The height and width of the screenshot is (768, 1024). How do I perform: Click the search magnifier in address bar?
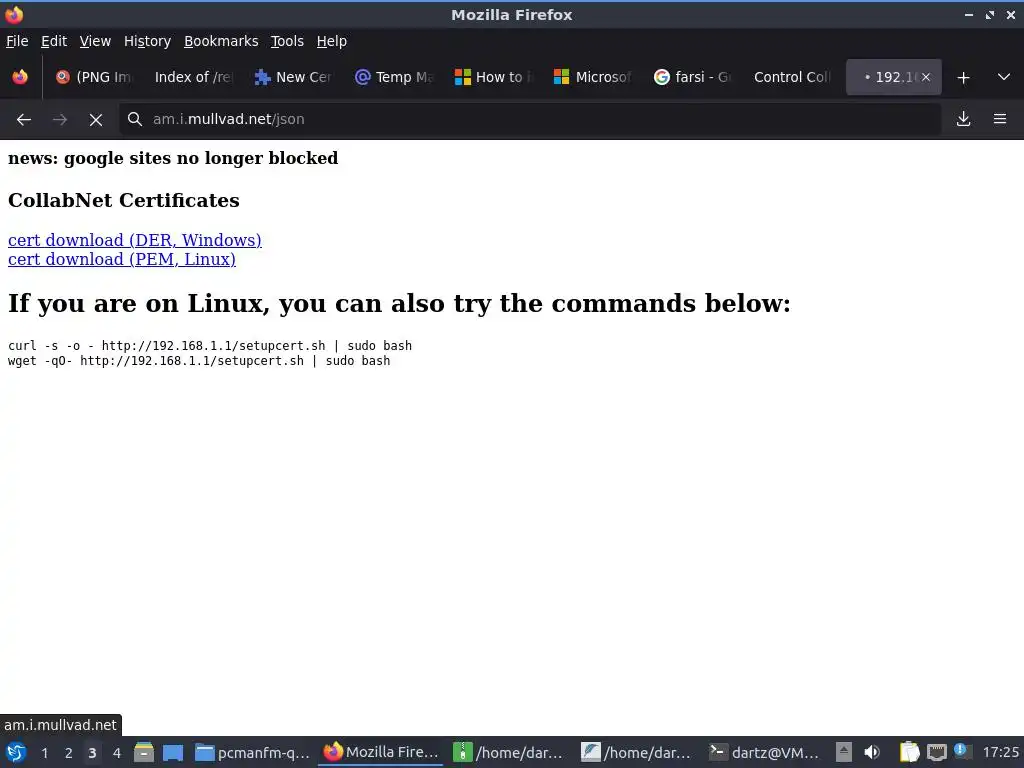[x=135, y=119]
